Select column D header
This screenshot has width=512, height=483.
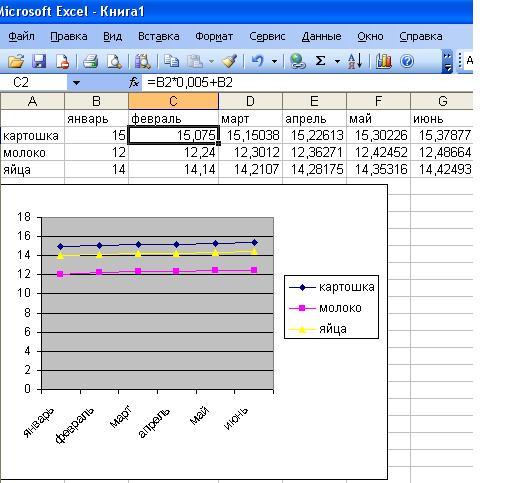(250, 101)
